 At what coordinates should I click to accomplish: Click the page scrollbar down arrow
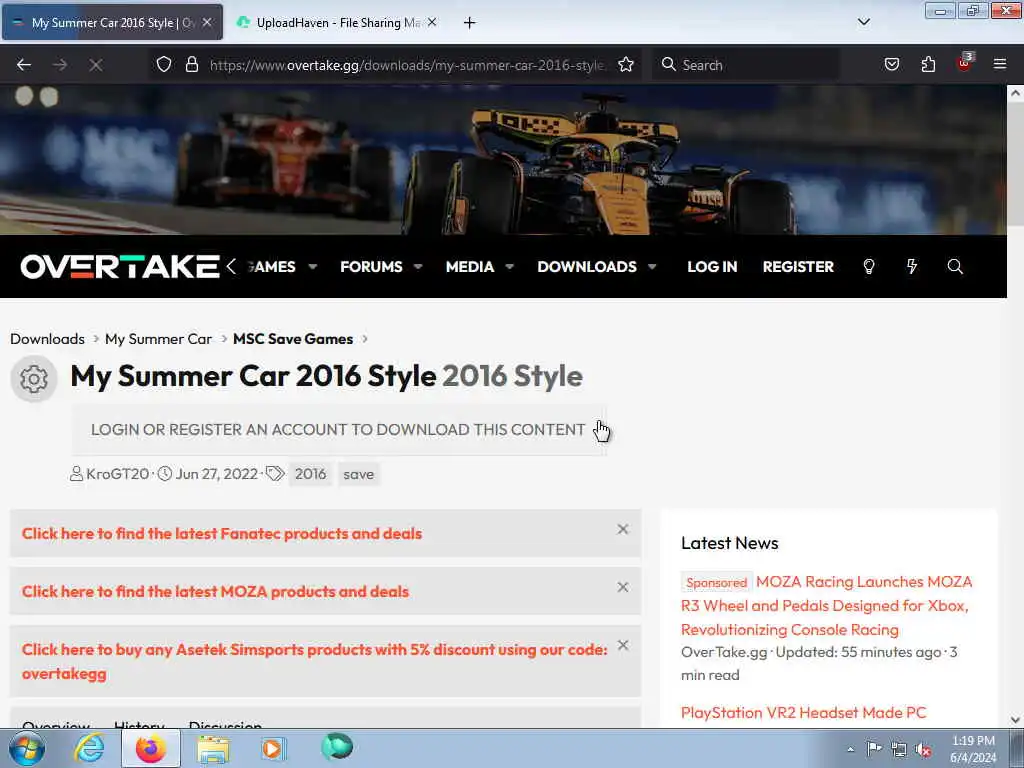[x=1016, y=720]
